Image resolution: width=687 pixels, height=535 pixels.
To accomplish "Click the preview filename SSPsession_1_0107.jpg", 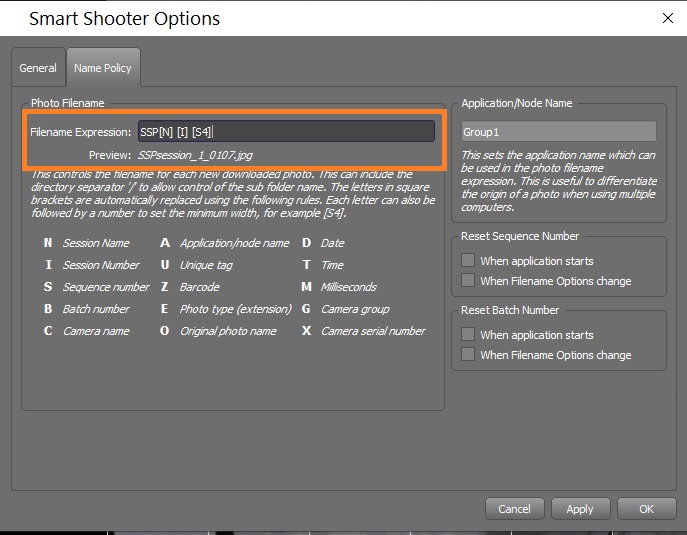I will (x=195, y=155).
